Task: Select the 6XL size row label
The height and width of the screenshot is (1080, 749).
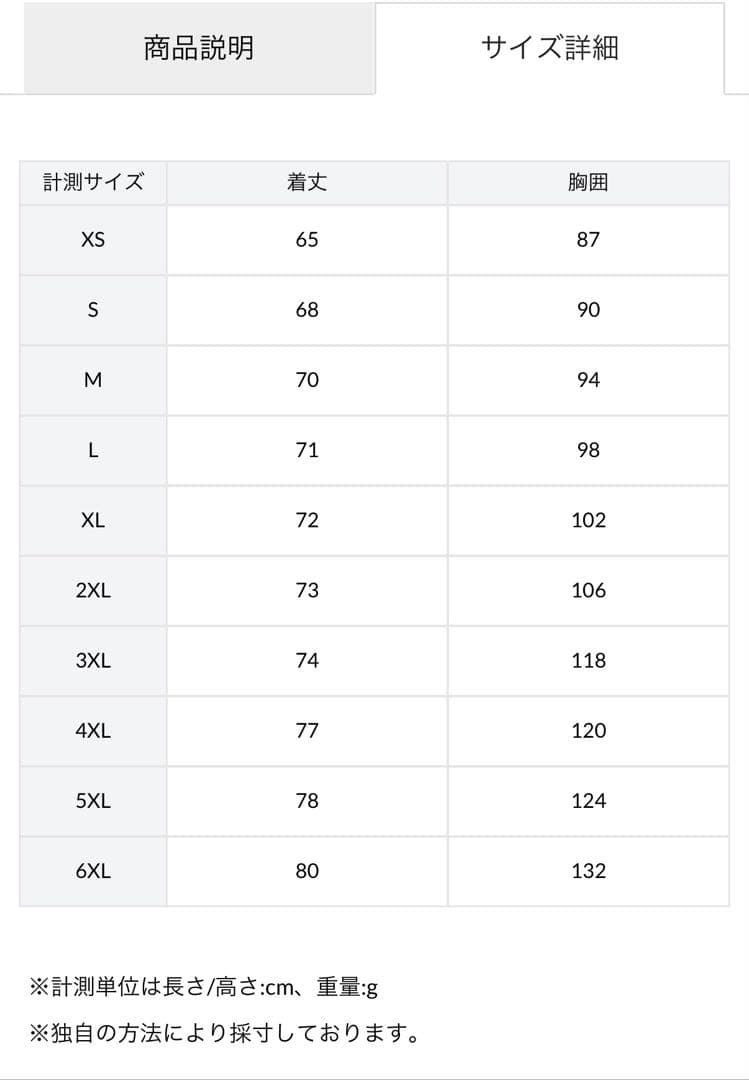Action: click(93, 870)
